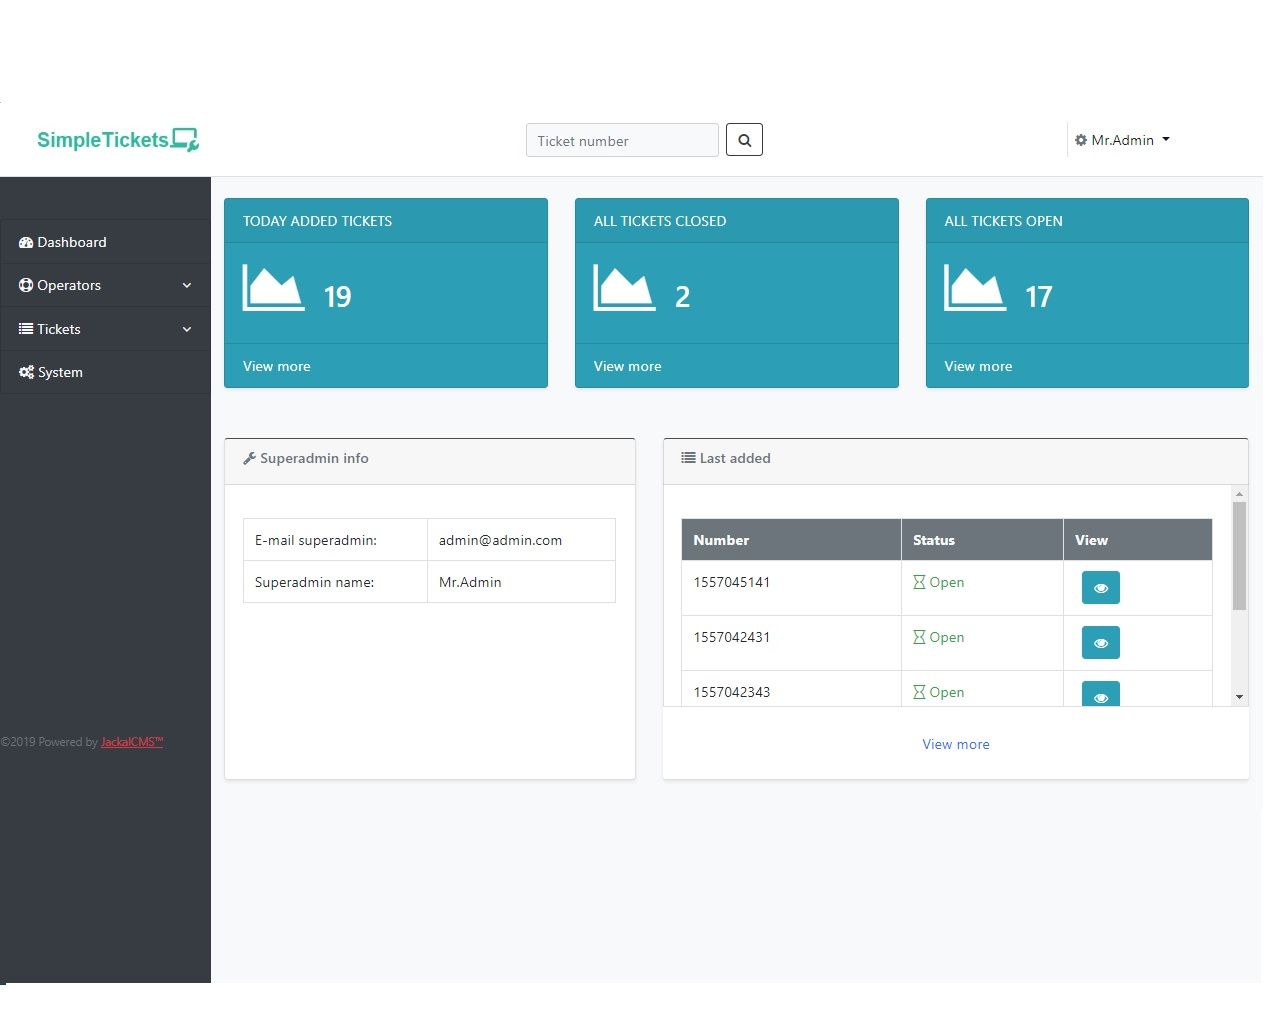
Task: Click the ALL TICKETS OPEN card title
Action: tap(1004, 221)
